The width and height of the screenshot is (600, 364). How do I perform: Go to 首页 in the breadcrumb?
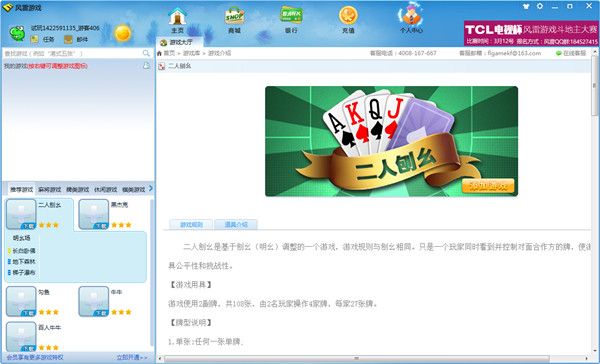[x=170, y=53]
